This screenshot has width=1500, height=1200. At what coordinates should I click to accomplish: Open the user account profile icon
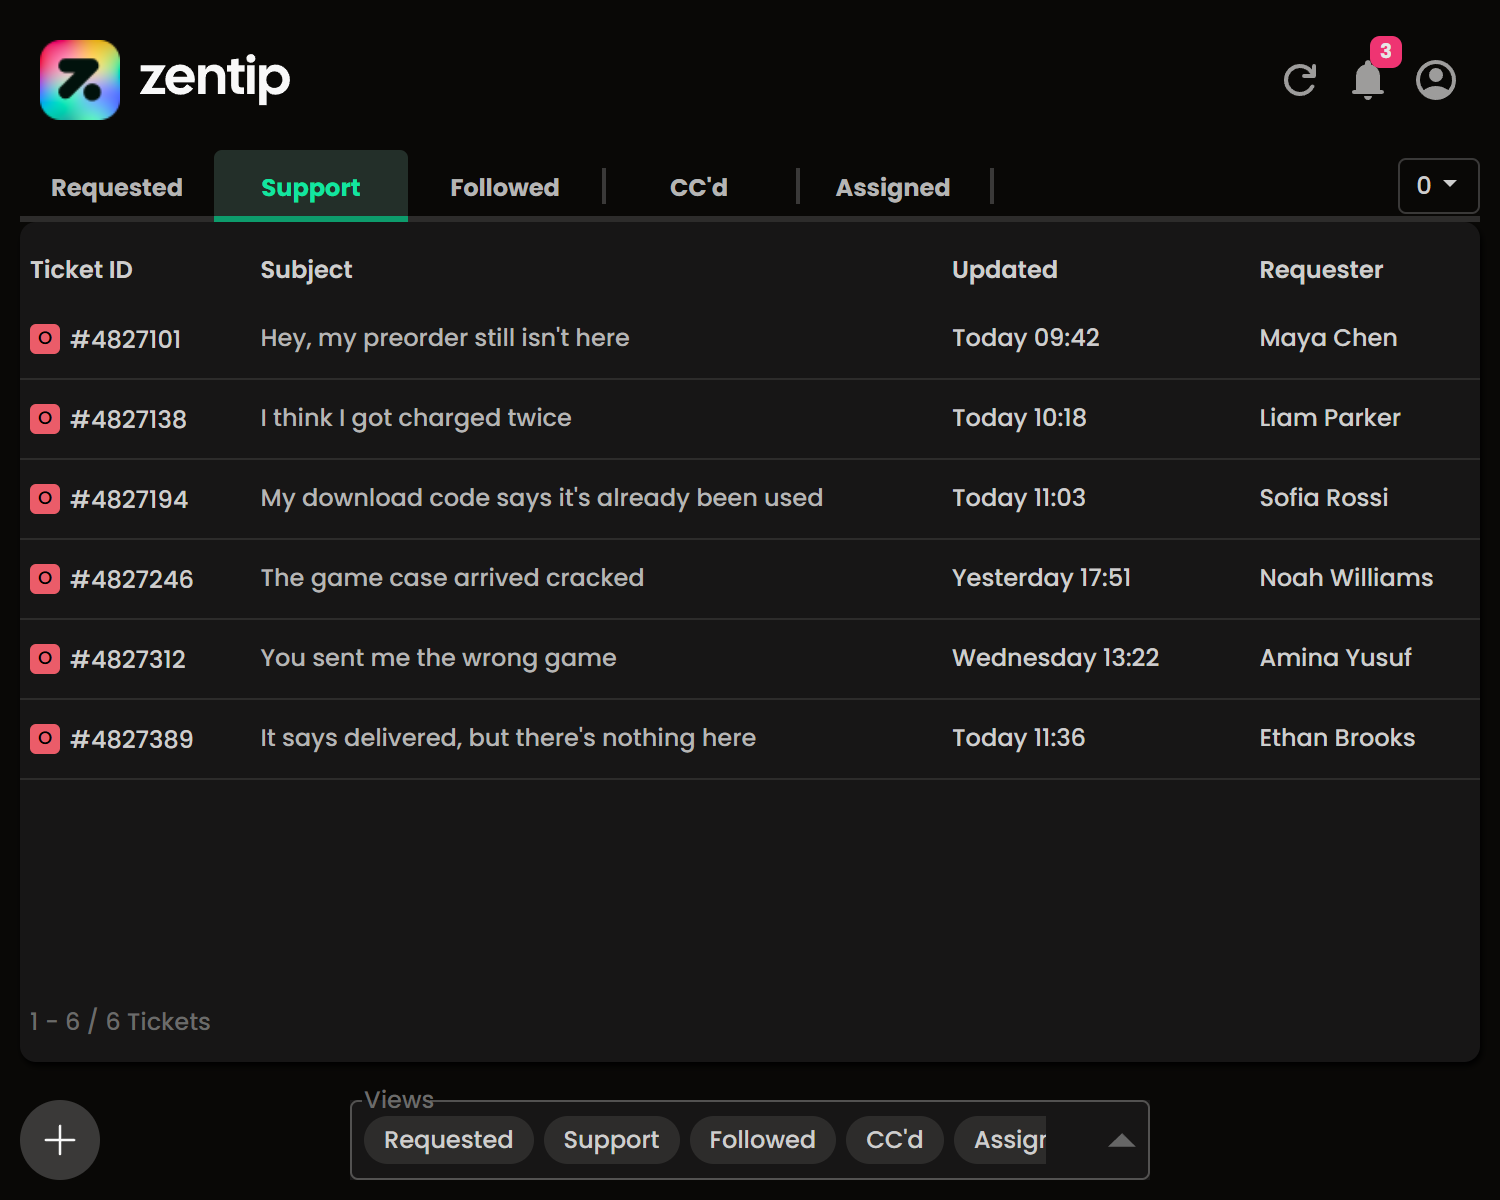pyautogui.click(x=1436, y=80)
